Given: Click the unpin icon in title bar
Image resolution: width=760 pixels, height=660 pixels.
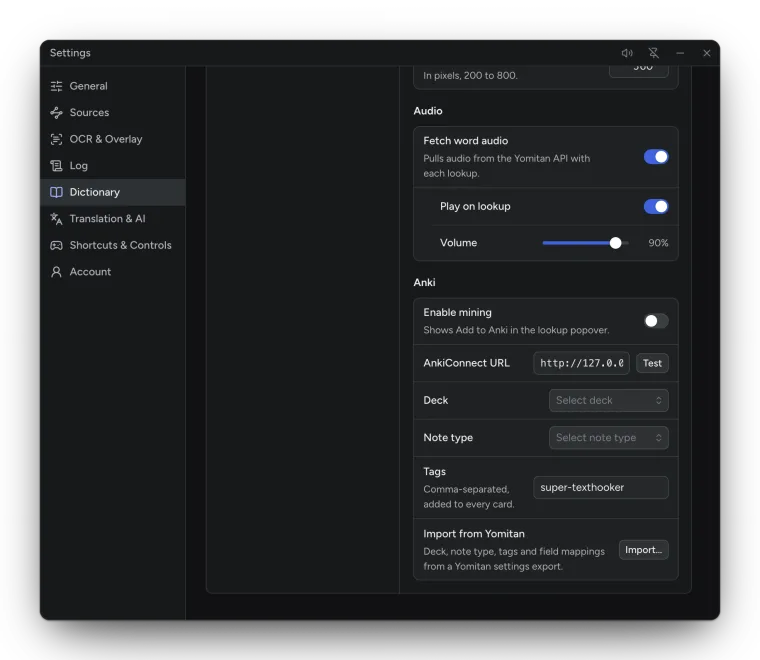Looking at the screenshot, I should coord(654,53).
